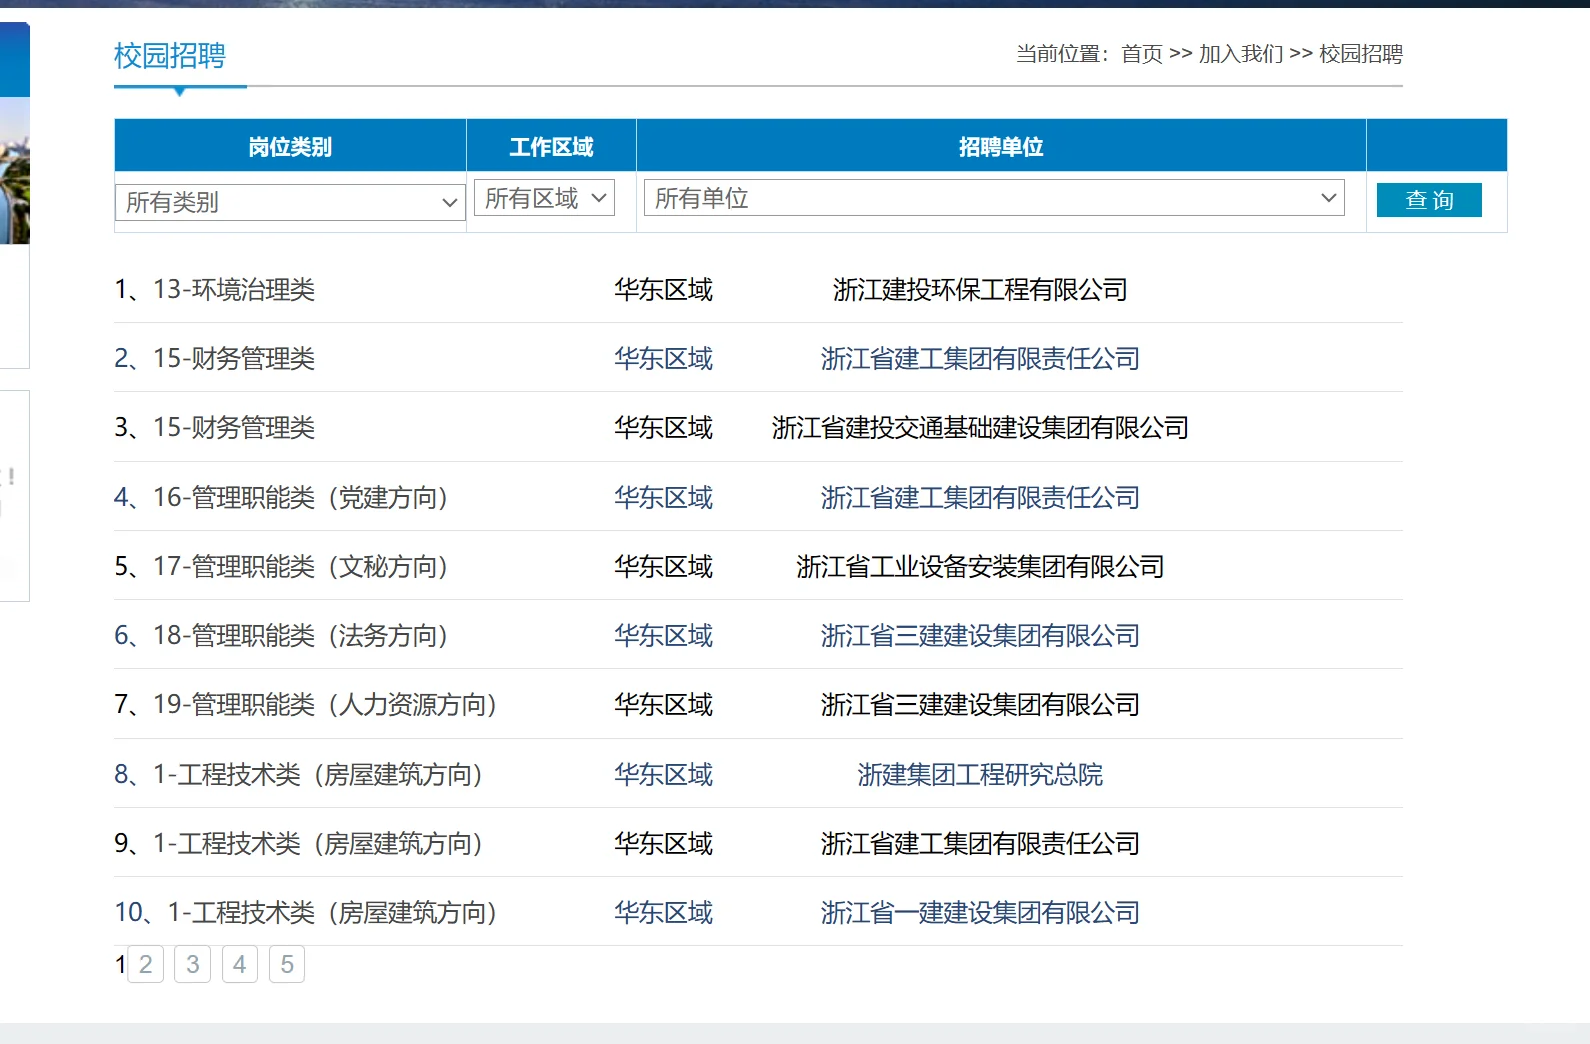Click current page number 1
This screenshot has width=1590, height=1044.
pos(120,965)
